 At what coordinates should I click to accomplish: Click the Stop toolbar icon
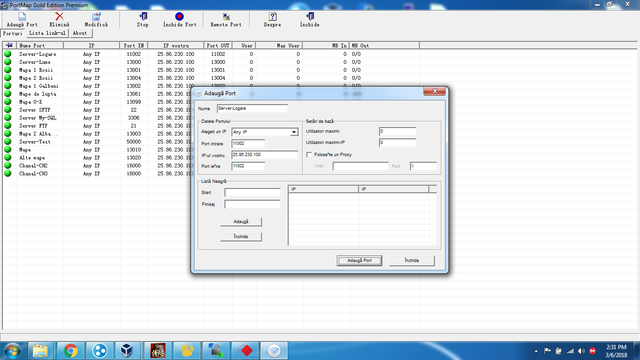(143, 16)
